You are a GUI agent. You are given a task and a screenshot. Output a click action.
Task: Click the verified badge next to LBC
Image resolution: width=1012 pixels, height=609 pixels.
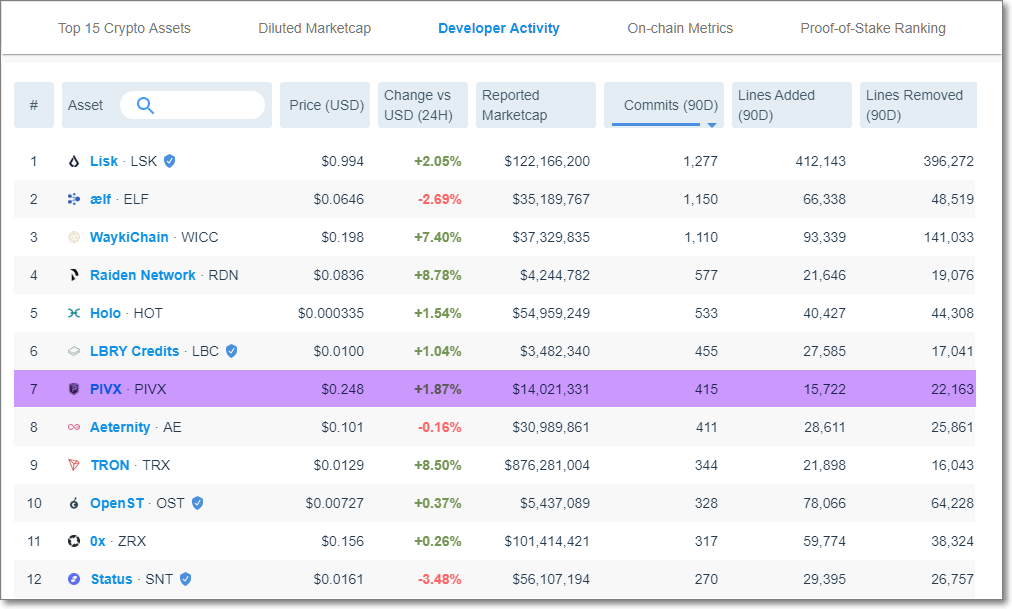pos(232,352)
